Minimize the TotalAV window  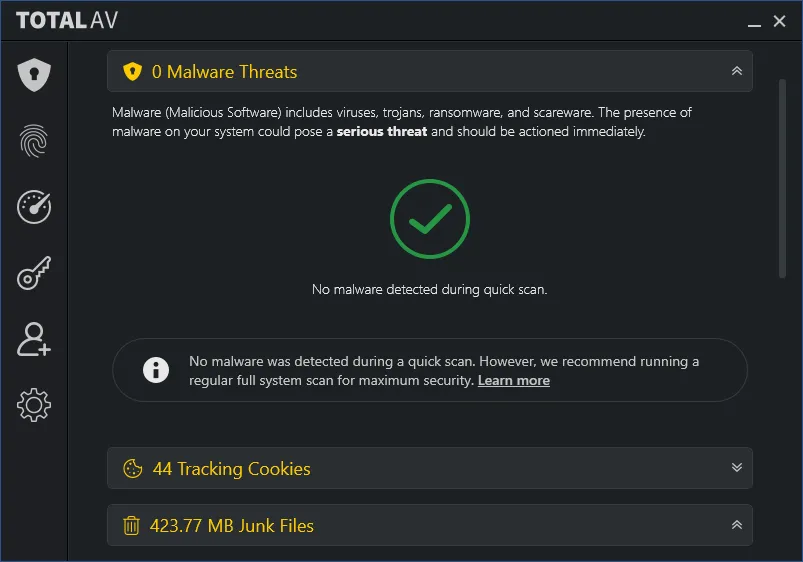tap(754, 22)
